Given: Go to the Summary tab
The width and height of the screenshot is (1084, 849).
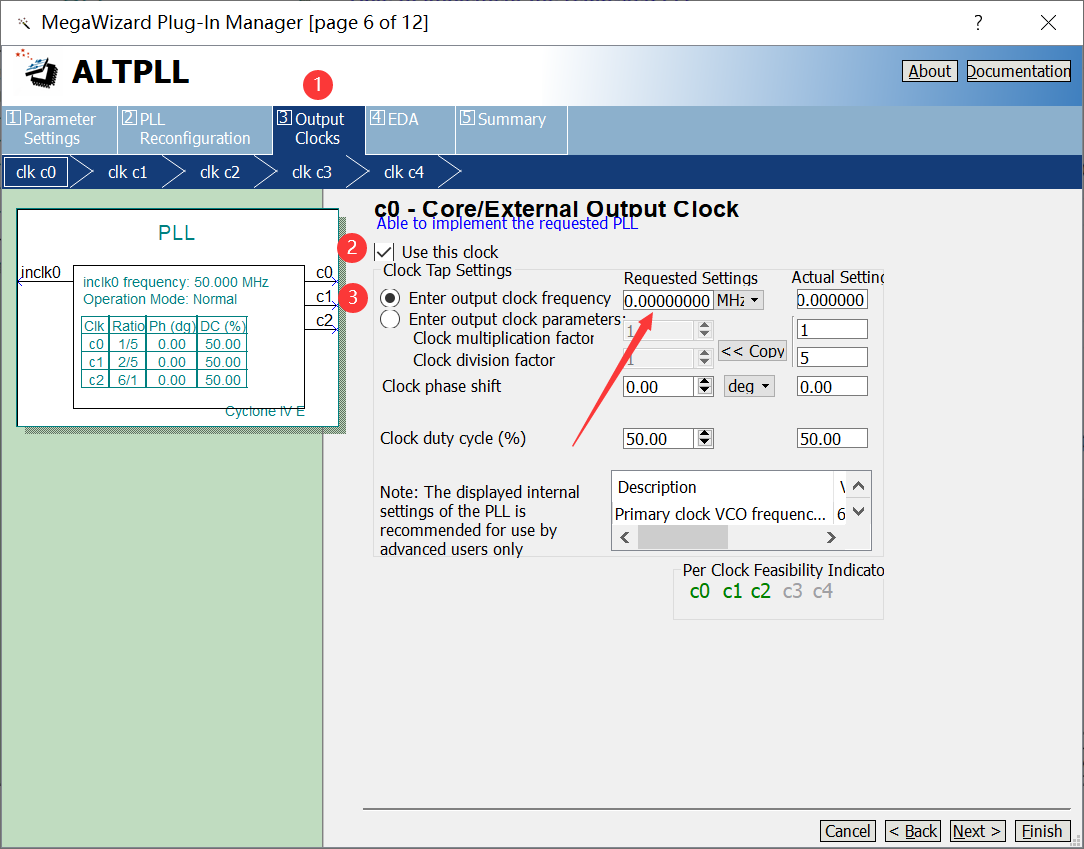Looking at the screenshot, I should [511, 129].
